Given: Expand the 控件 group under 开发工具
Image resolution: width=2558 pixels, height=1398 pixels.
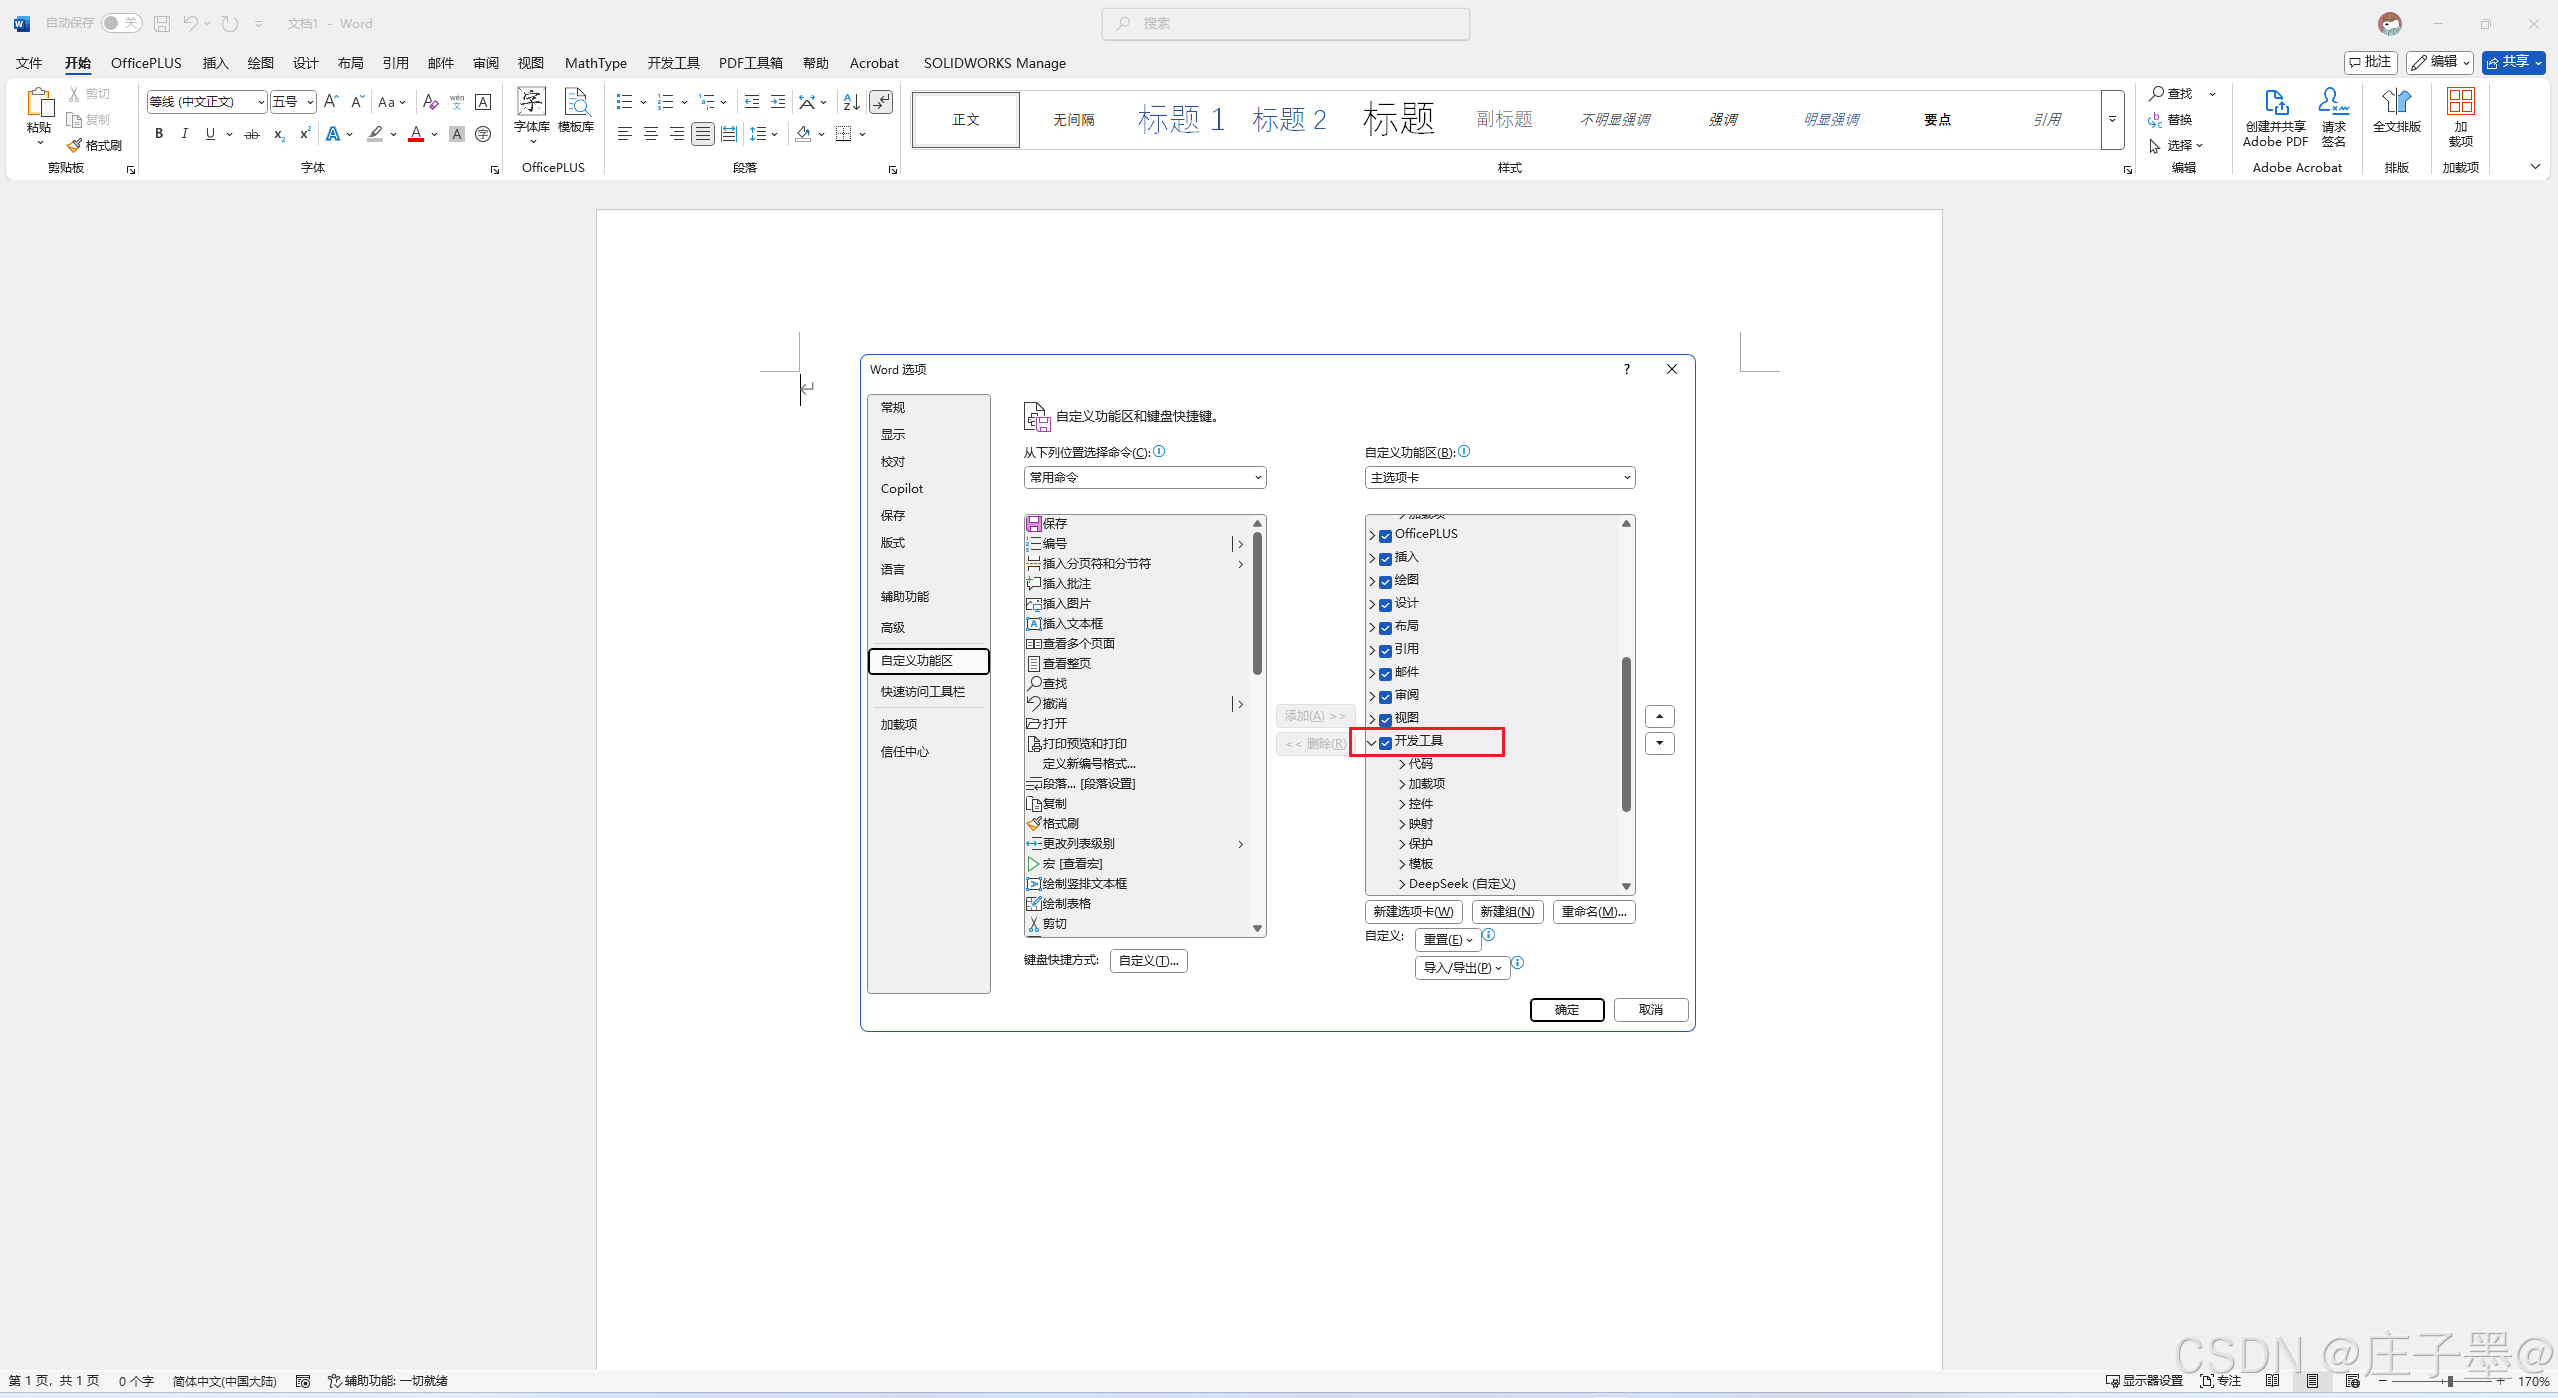Looking at the screenshot, I should pyautogui.click(x=1402, y=804).
